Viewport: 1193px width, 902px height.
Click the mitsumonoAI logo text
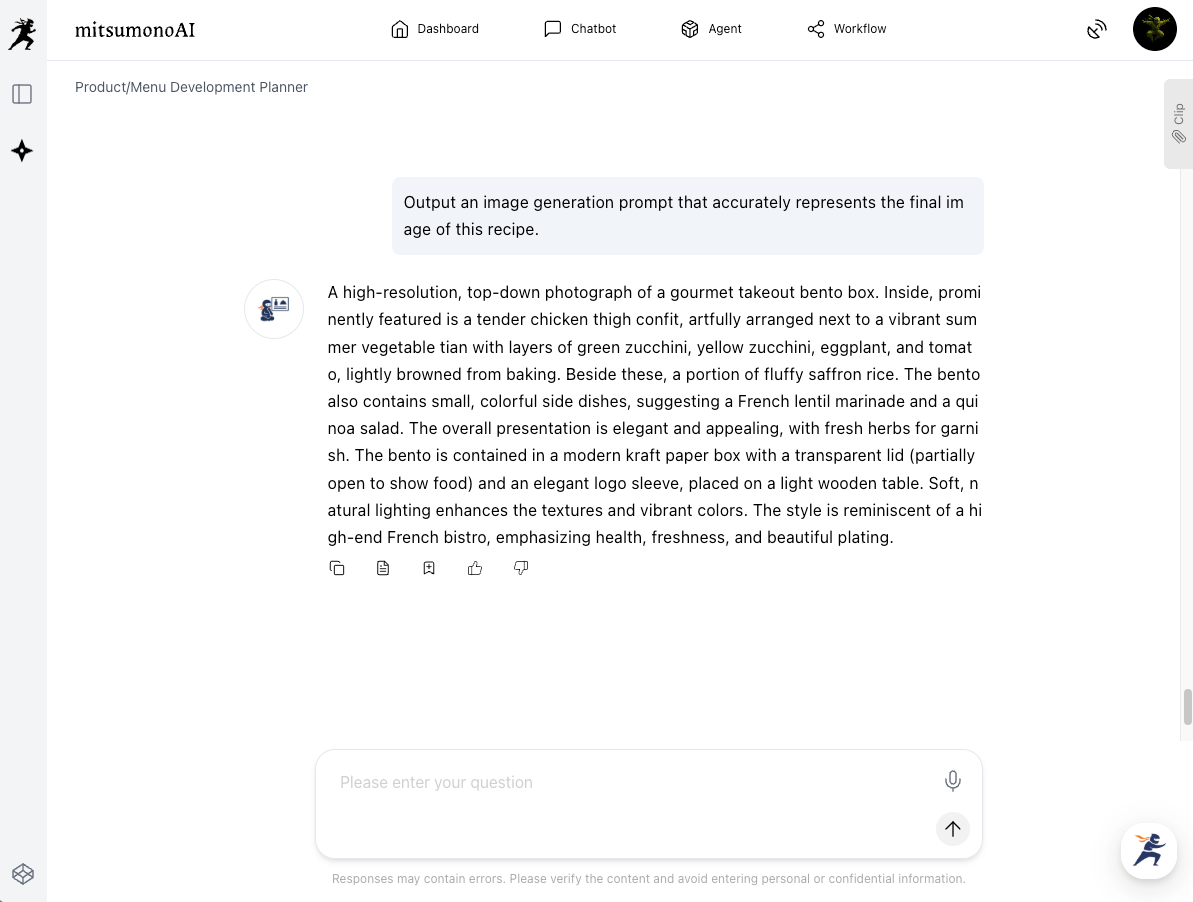(x=135, y=30)
